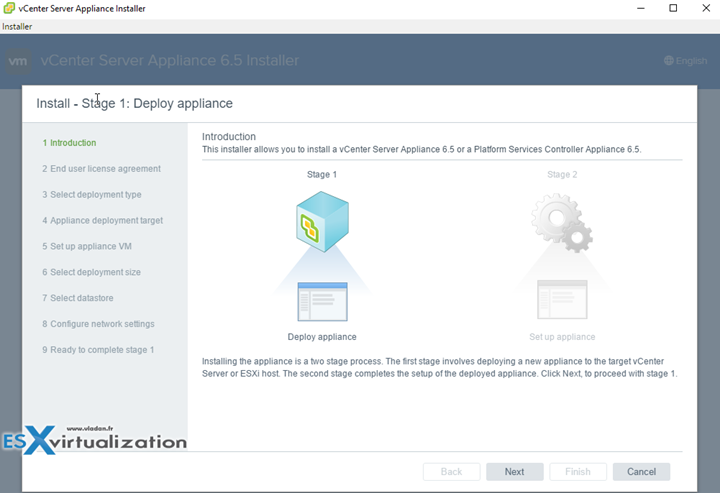Viewport: 720px width, 493px height.
Task: Maximize the installer window
Action: click(673, 8)
